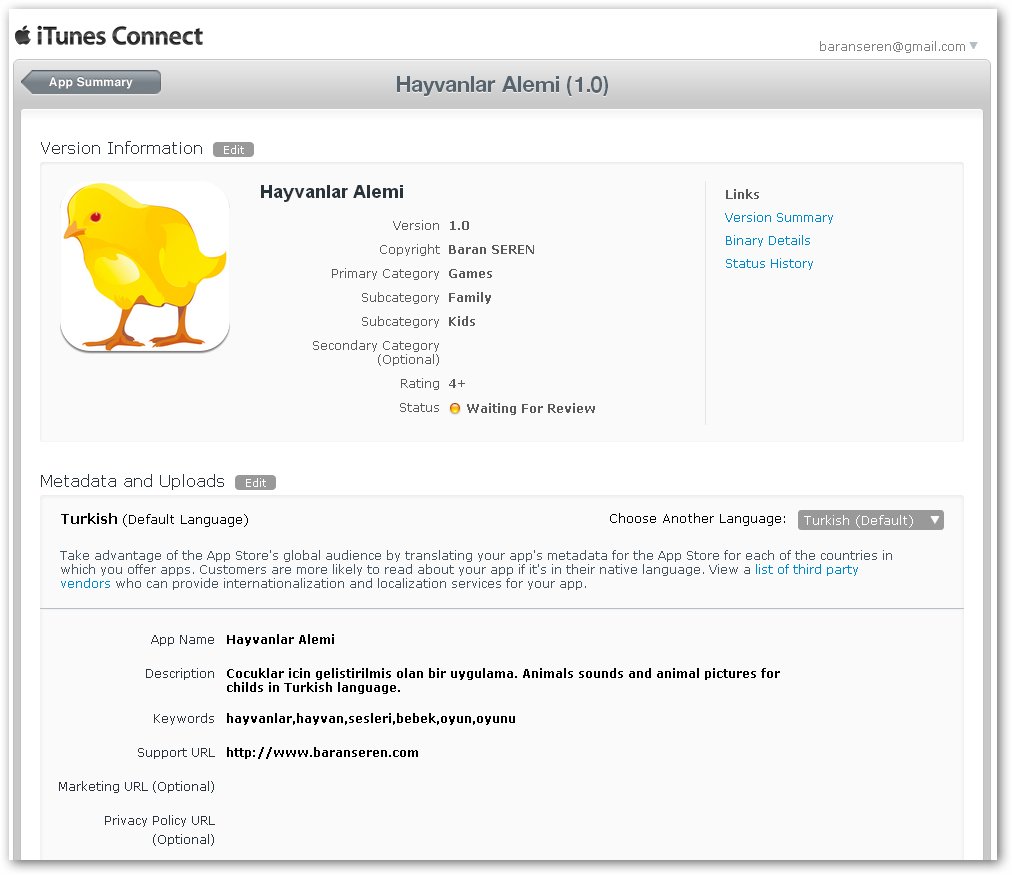Click the Version Information section heading
1012x875 pixels.
pyautogui.click(x=121, y=148)
